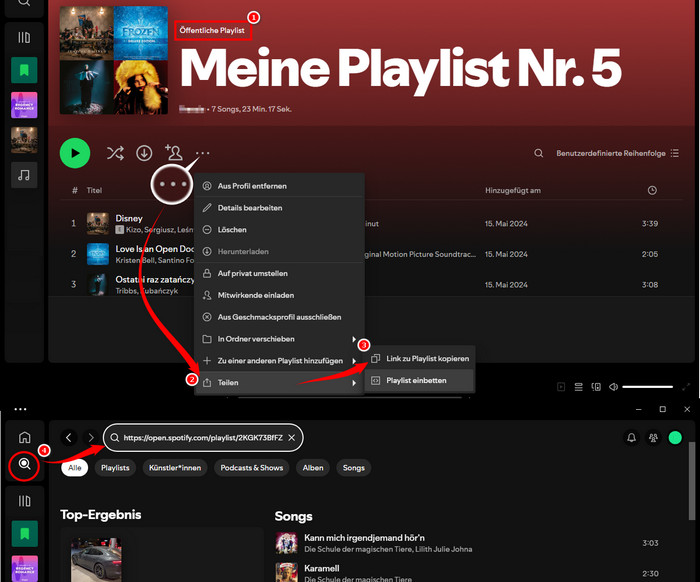Click the vertical scrollbar in the lower window
This screenshot has width=700, height=582.
(692, 481)
